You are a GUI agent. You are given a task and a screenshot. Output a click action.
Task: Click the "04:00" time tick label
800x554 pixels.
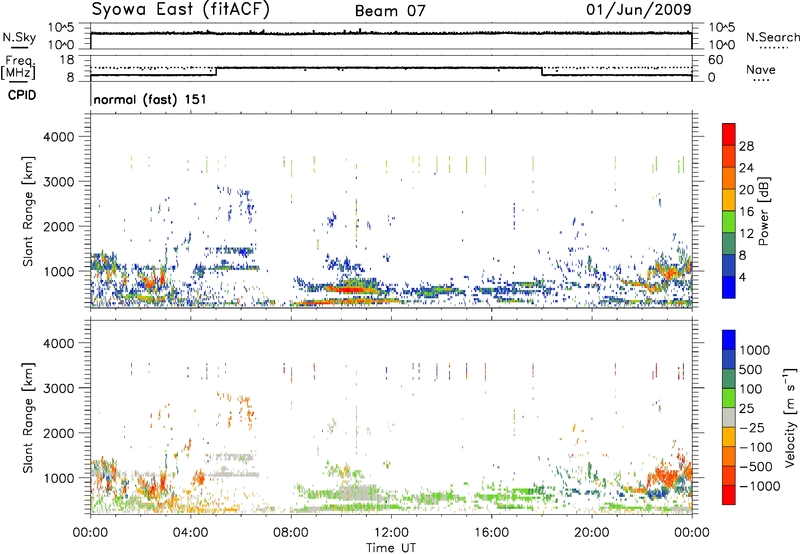coord(190,533)
